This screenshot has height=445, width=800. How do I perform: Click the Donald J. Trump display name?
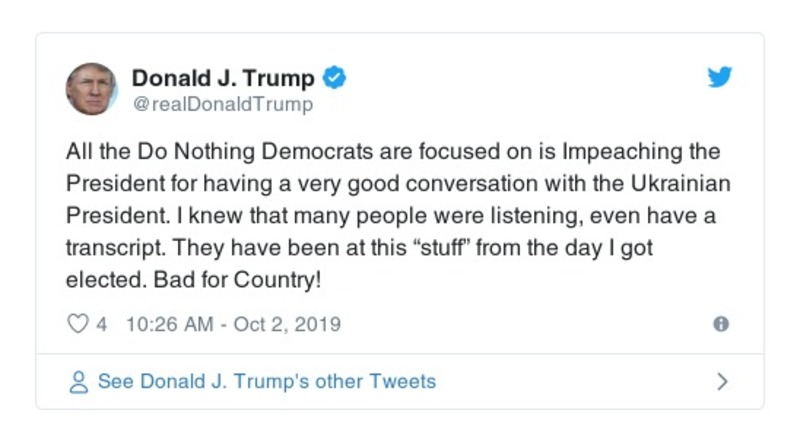coord(223,78)
